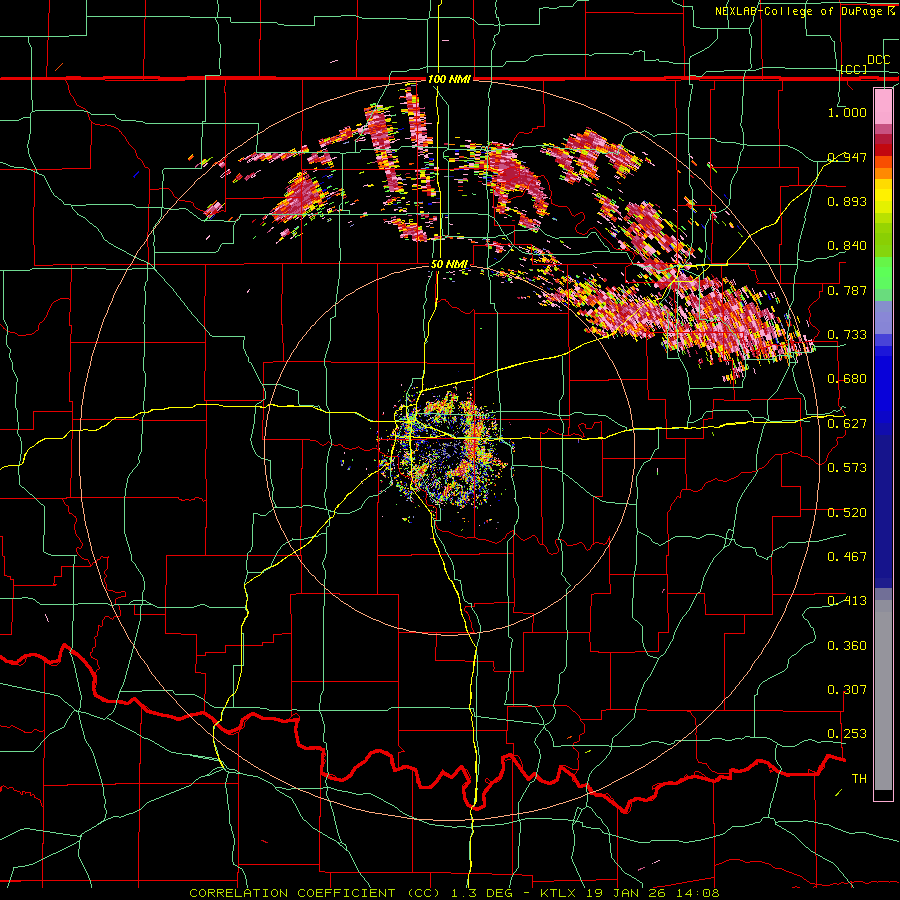The height and width of the screenshot is (900, 900).
Task: Click the TH label beside the color bar
Action: (x=859, y=779)
